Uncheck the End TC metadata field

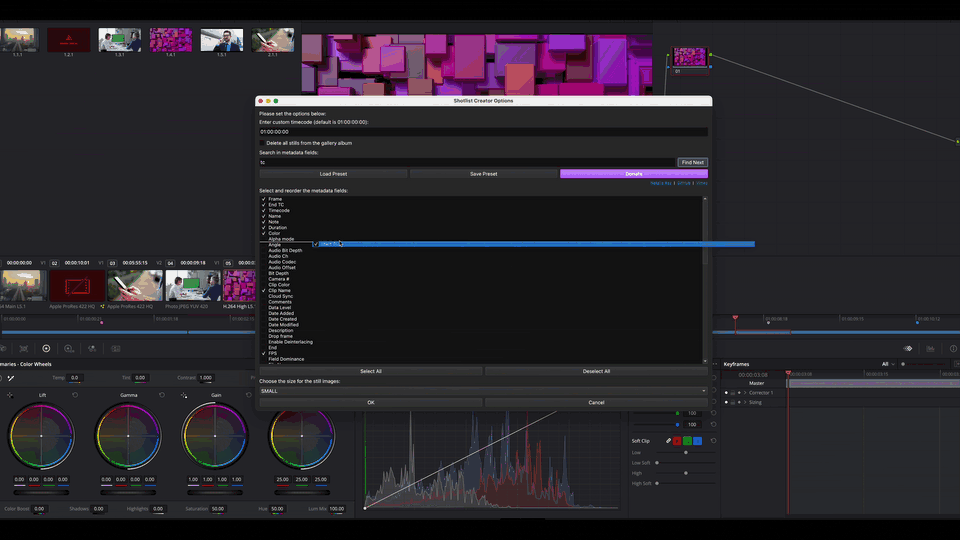click(264, 204)
